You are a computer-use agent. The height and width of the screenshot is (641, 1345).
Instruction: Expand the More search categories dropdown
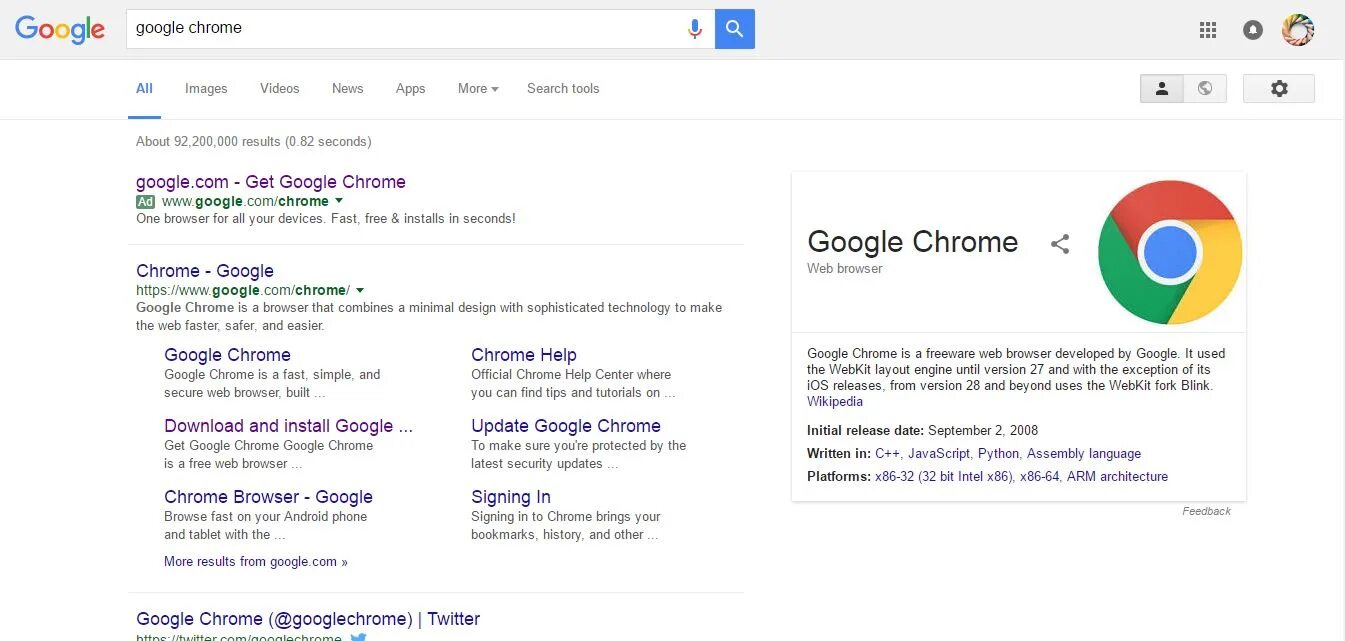point(478,89)
